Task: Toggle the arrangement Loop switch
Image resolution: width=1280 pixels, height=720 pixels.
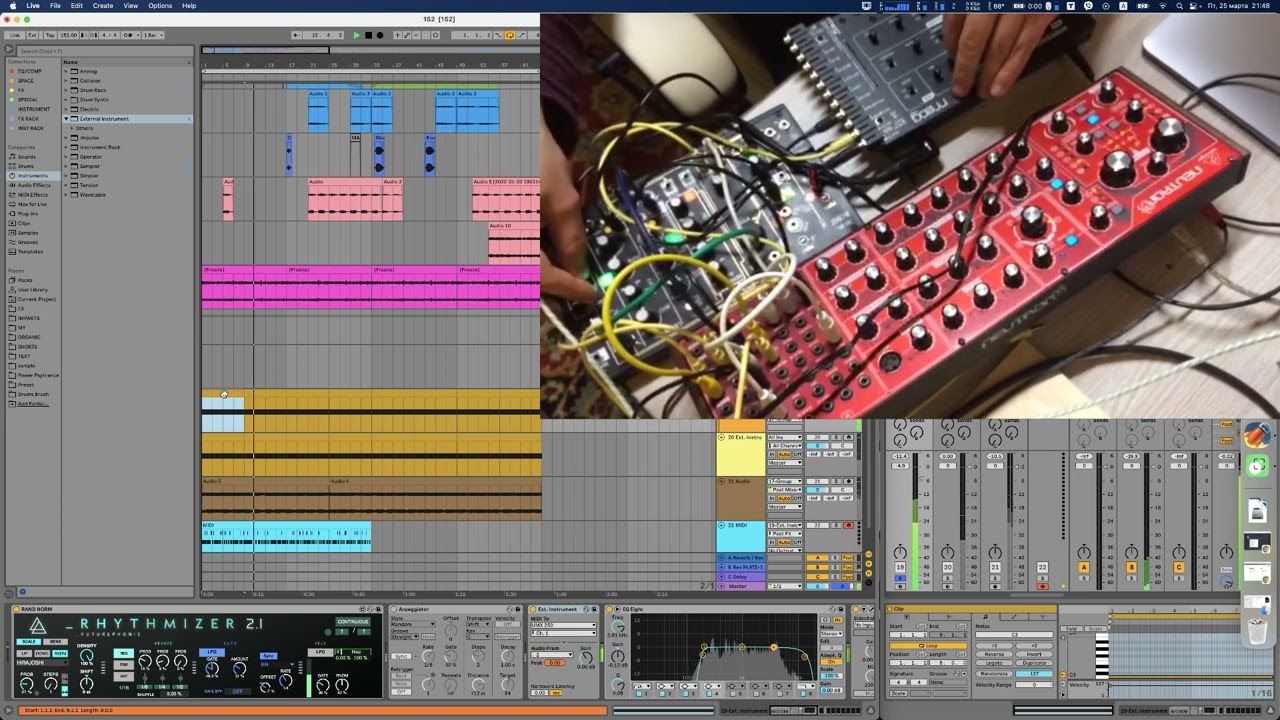Action: 510,35
